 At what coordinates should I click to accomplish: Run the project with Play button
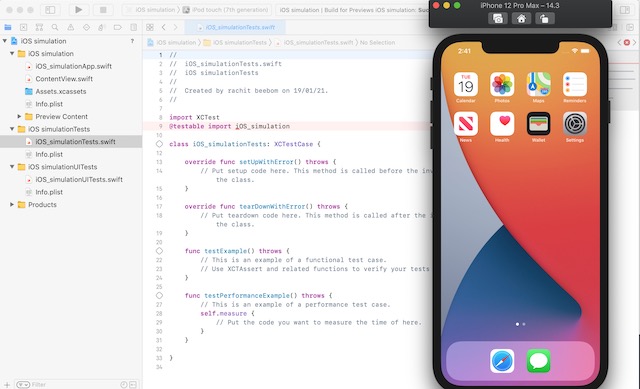coord(79,9)
